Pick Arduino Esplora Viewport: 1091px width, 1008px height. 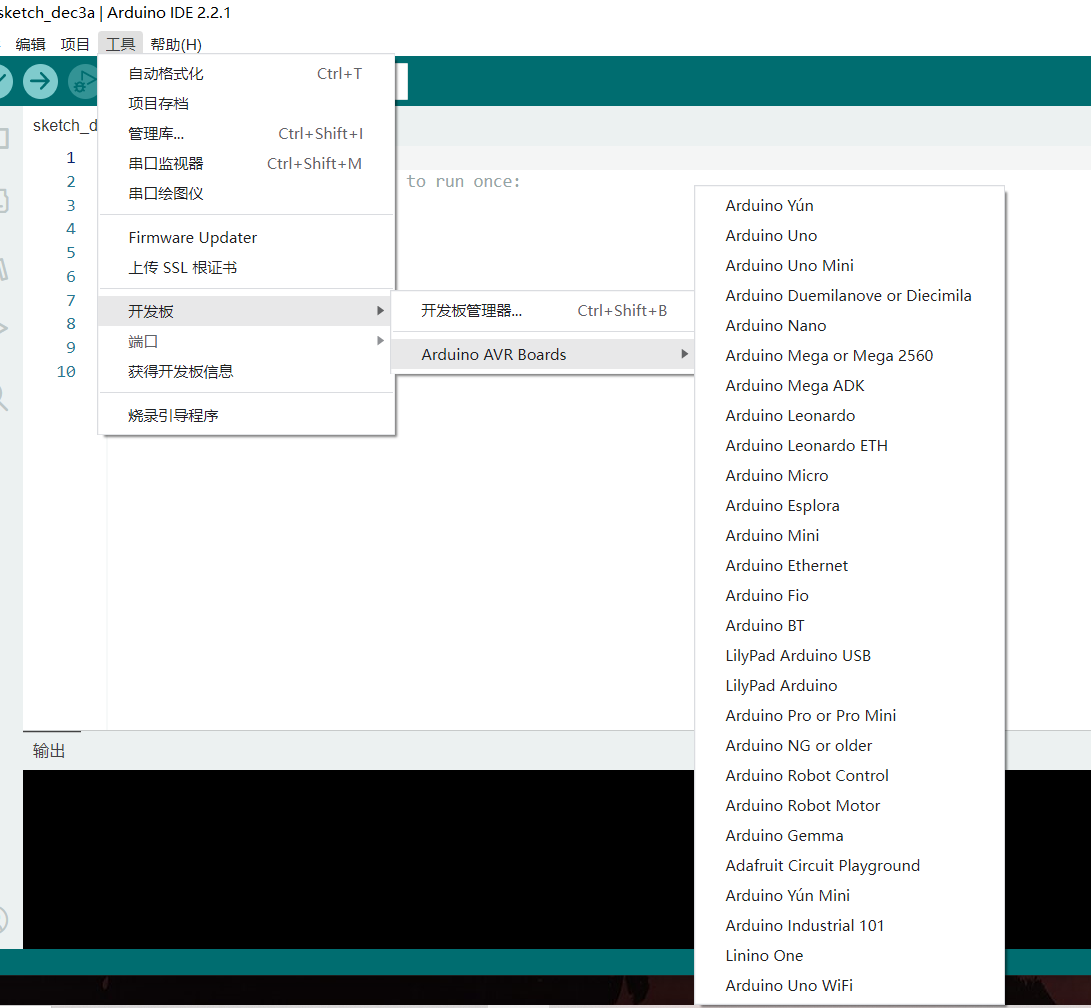(850, 505)
